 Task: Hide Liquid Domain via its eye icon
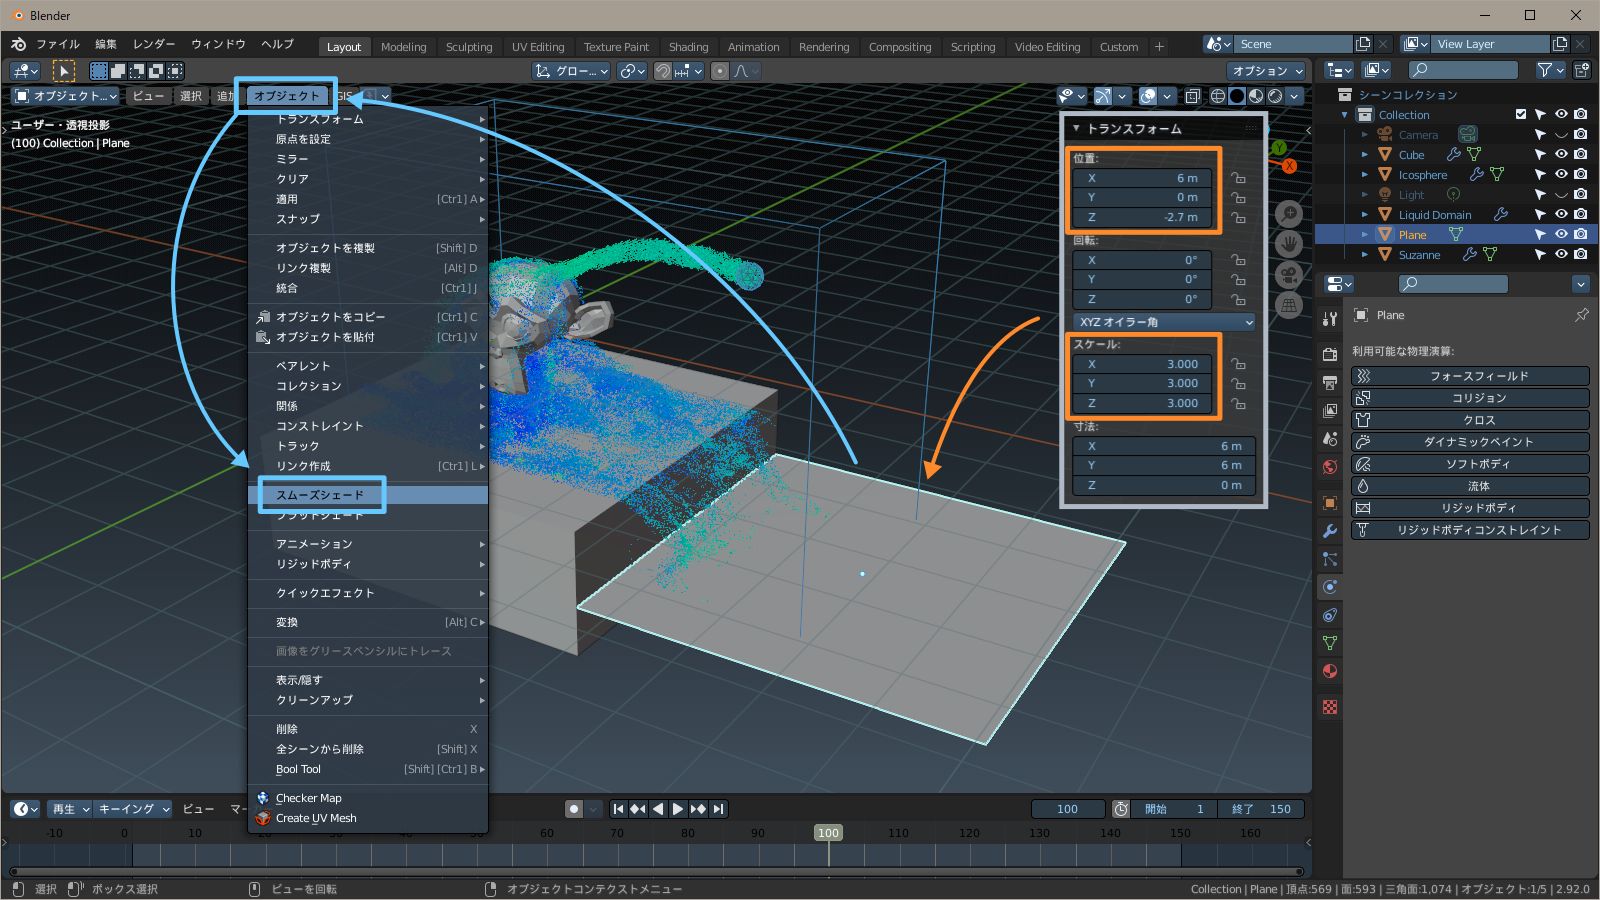pos(1561,214)
